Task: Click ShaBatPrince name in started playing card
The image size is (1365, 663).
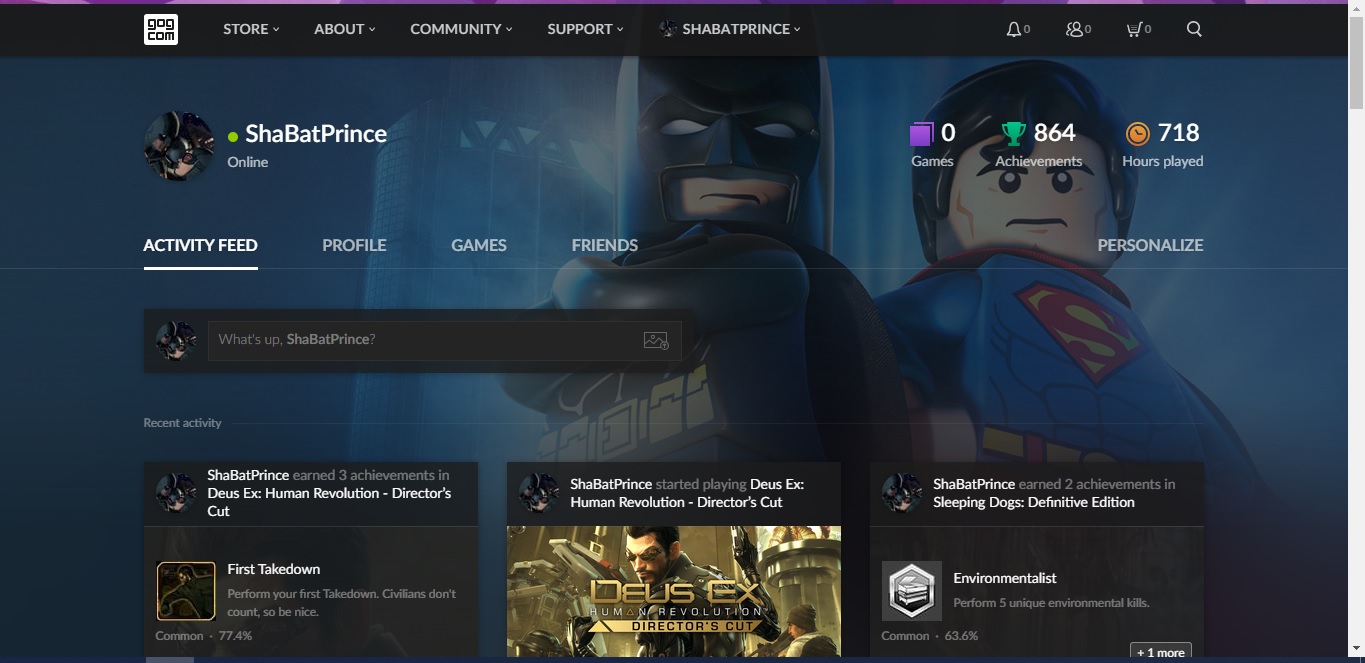Action: point(611,484)
